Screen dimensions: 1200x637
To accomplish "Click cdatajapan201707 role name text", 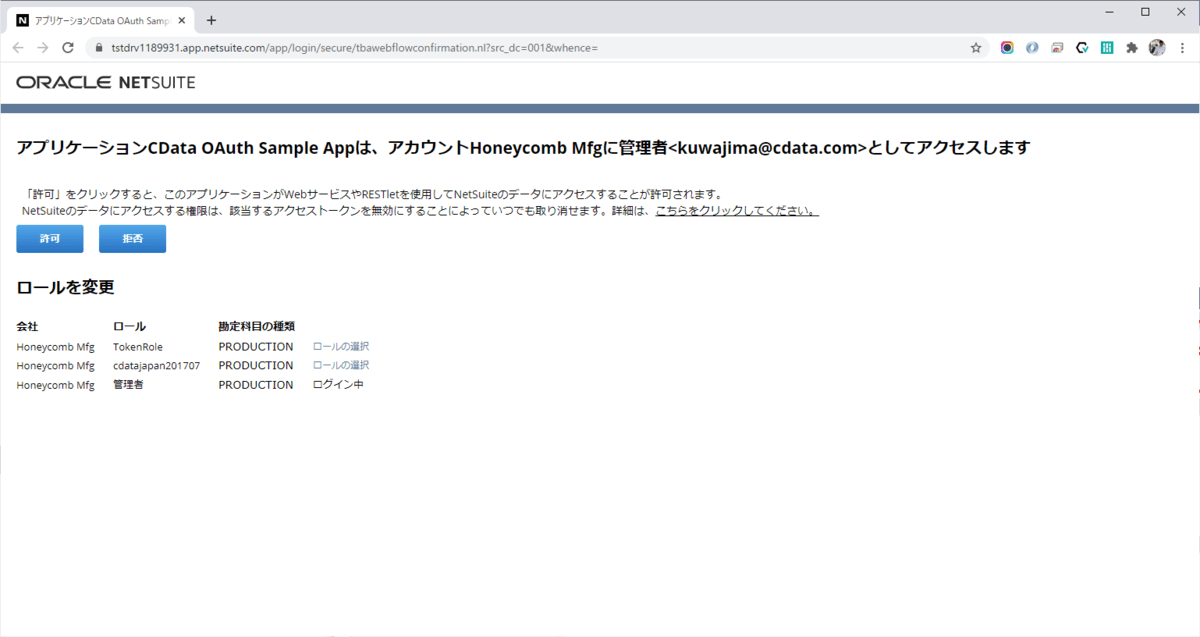I will pyautogui.click(x=156, y=365).
